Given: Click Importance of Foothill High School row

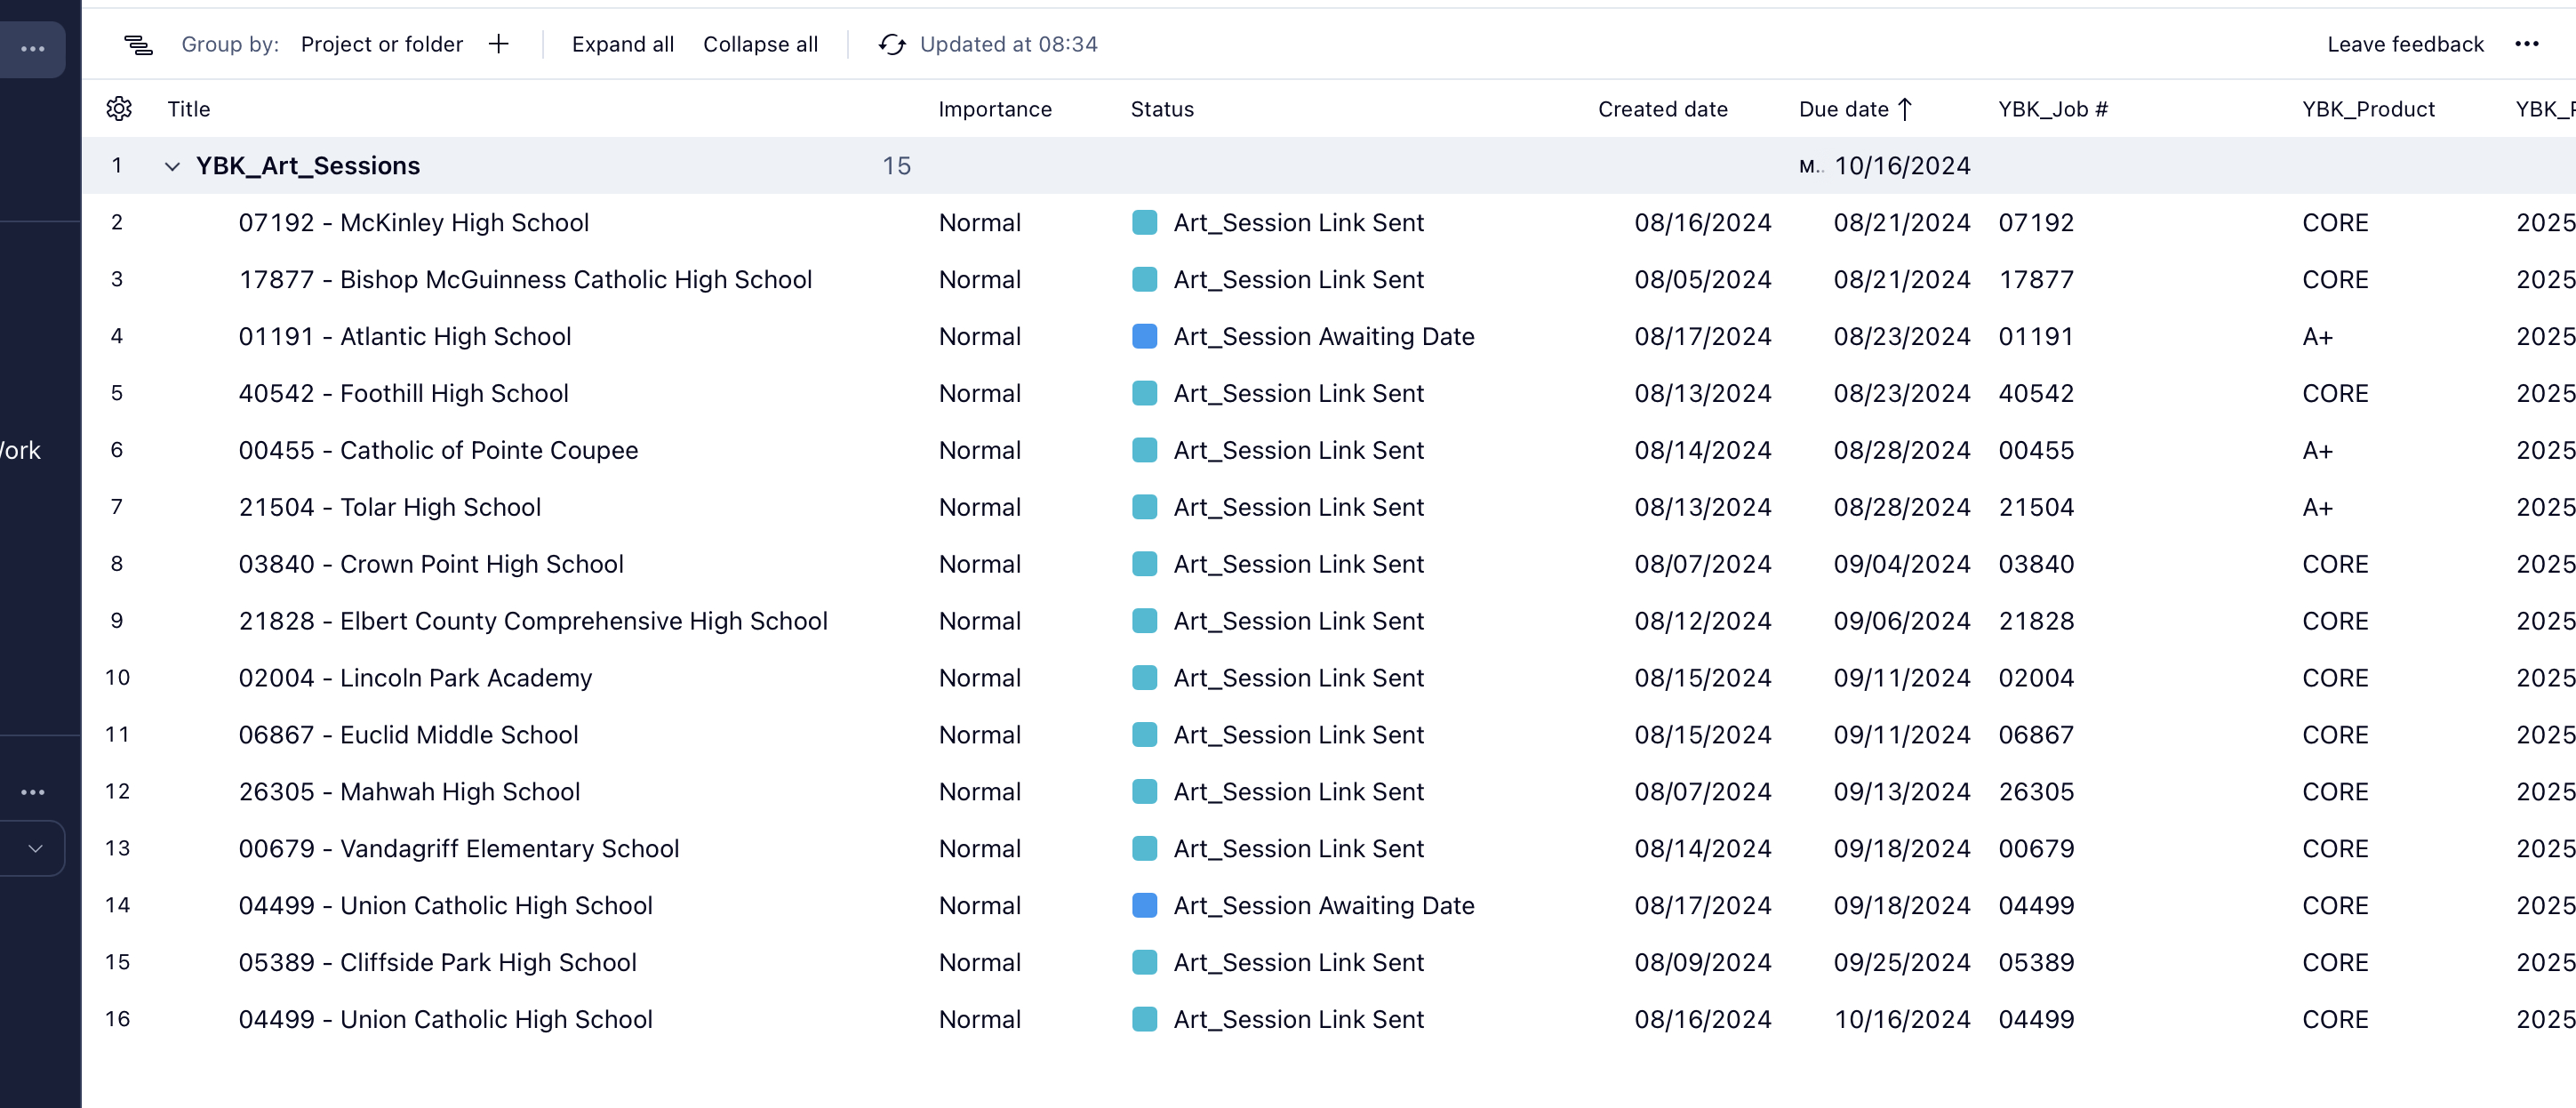Looking at the screenshot, I should (x=979, y=393).
